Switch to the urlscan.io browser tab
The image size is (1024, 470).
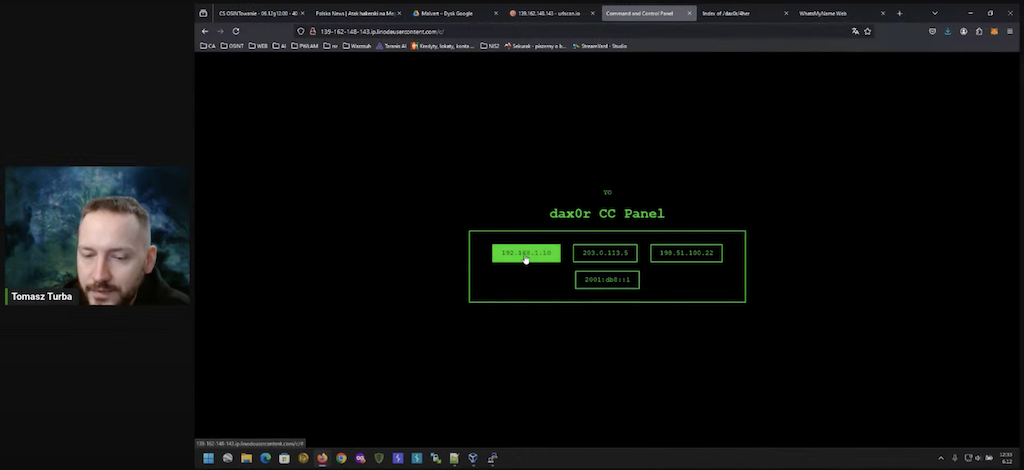pyautogui.click(x=545, y=14)
